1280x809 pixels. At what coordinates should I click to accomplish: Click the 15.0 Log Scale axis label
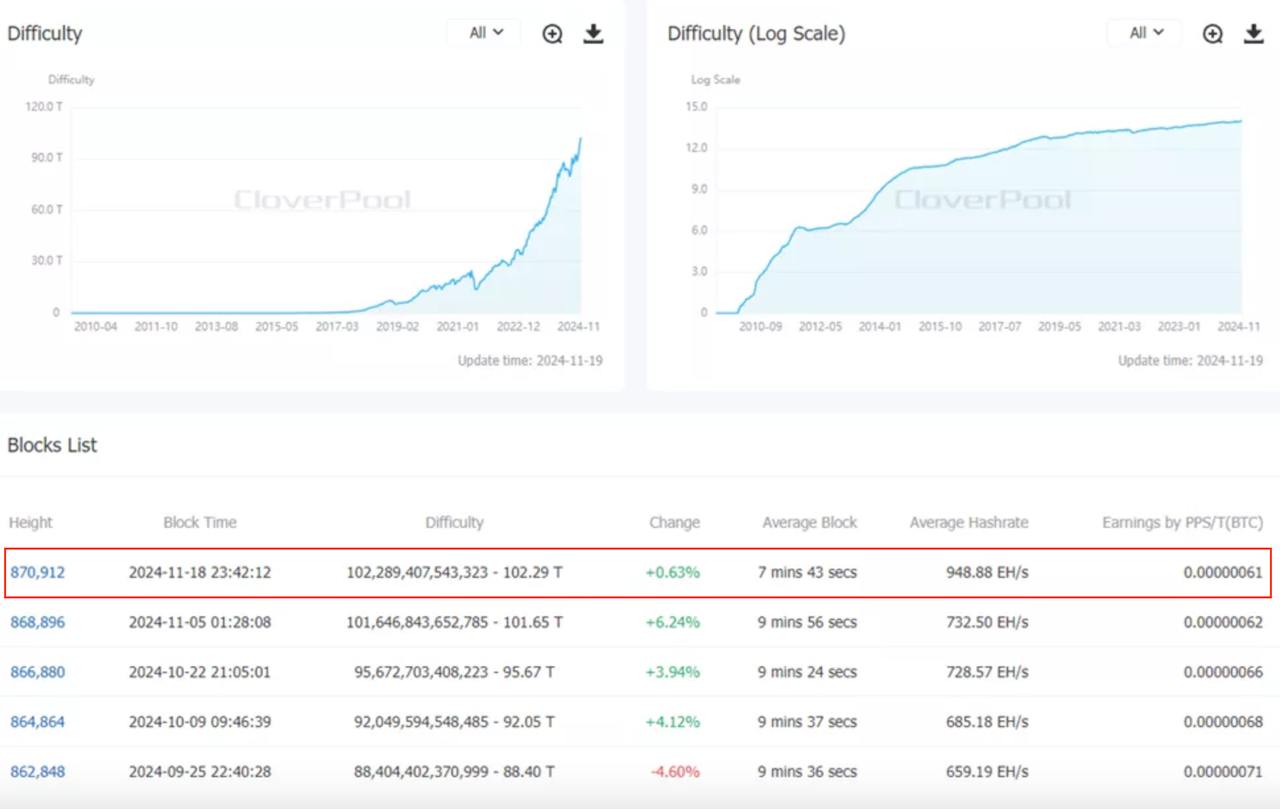pyautogui.click(x=697, y=106)
